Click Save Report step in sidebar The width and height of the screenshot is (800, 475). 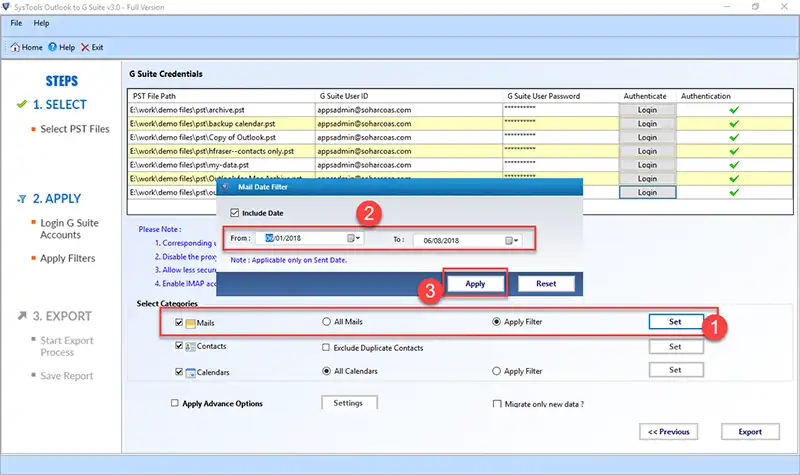pyautogui.click(x=67, y=376)
